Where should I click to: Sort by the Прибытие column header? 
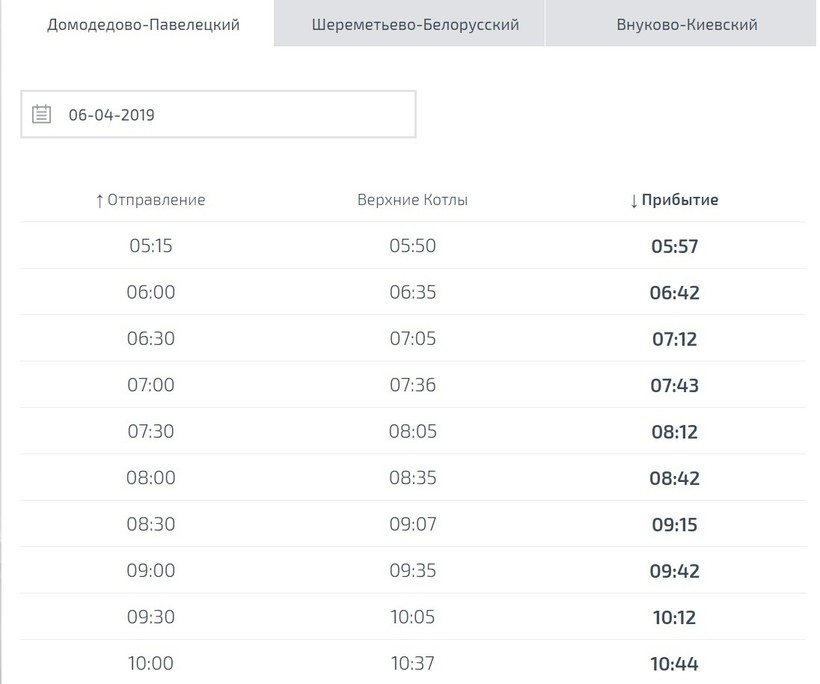pos(674,199)
